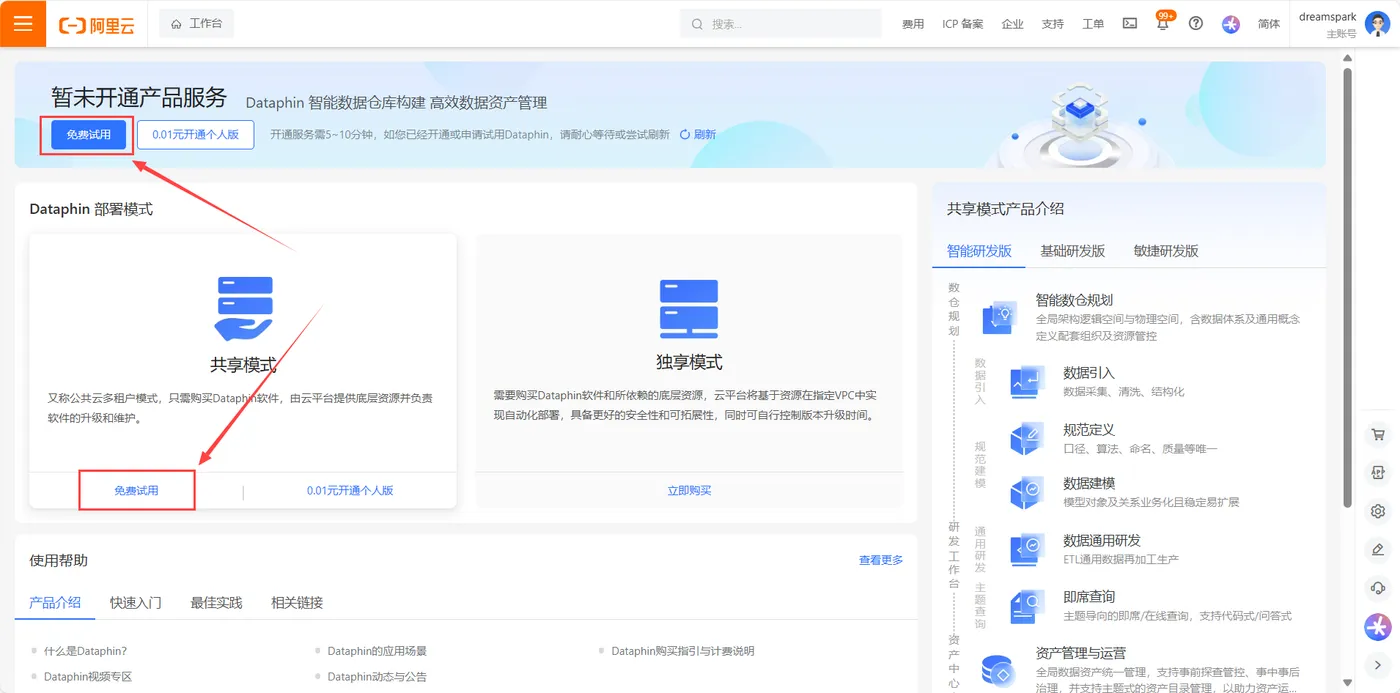
Task: Switch to the 最佳实践 tab
Action: (216, 603)
